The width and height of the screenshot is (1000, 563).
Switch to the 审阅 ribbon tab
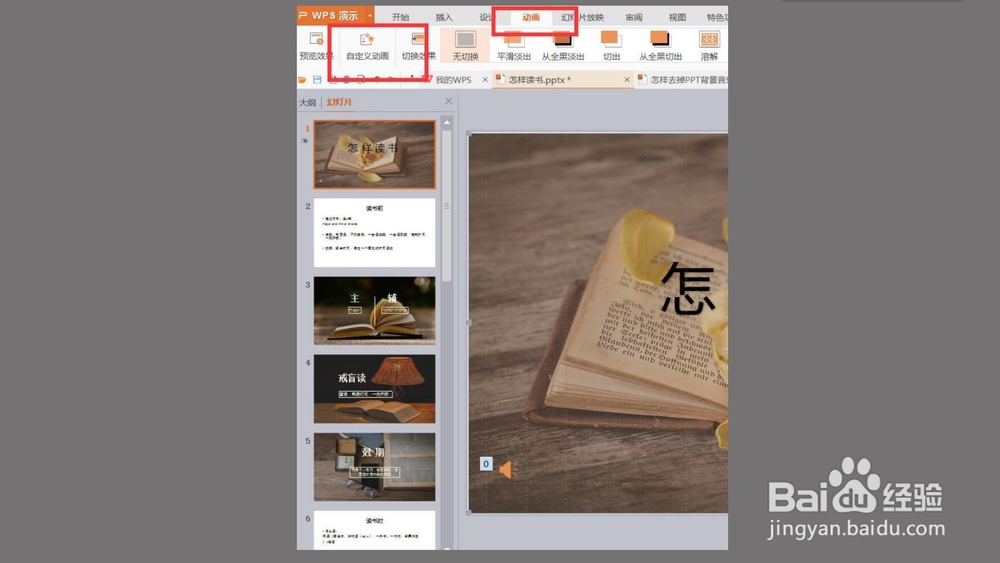[x=634, y=17]
